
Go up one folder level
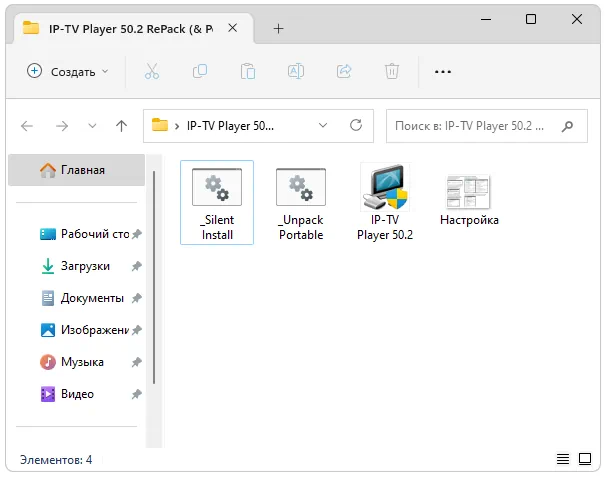point(122,126)
